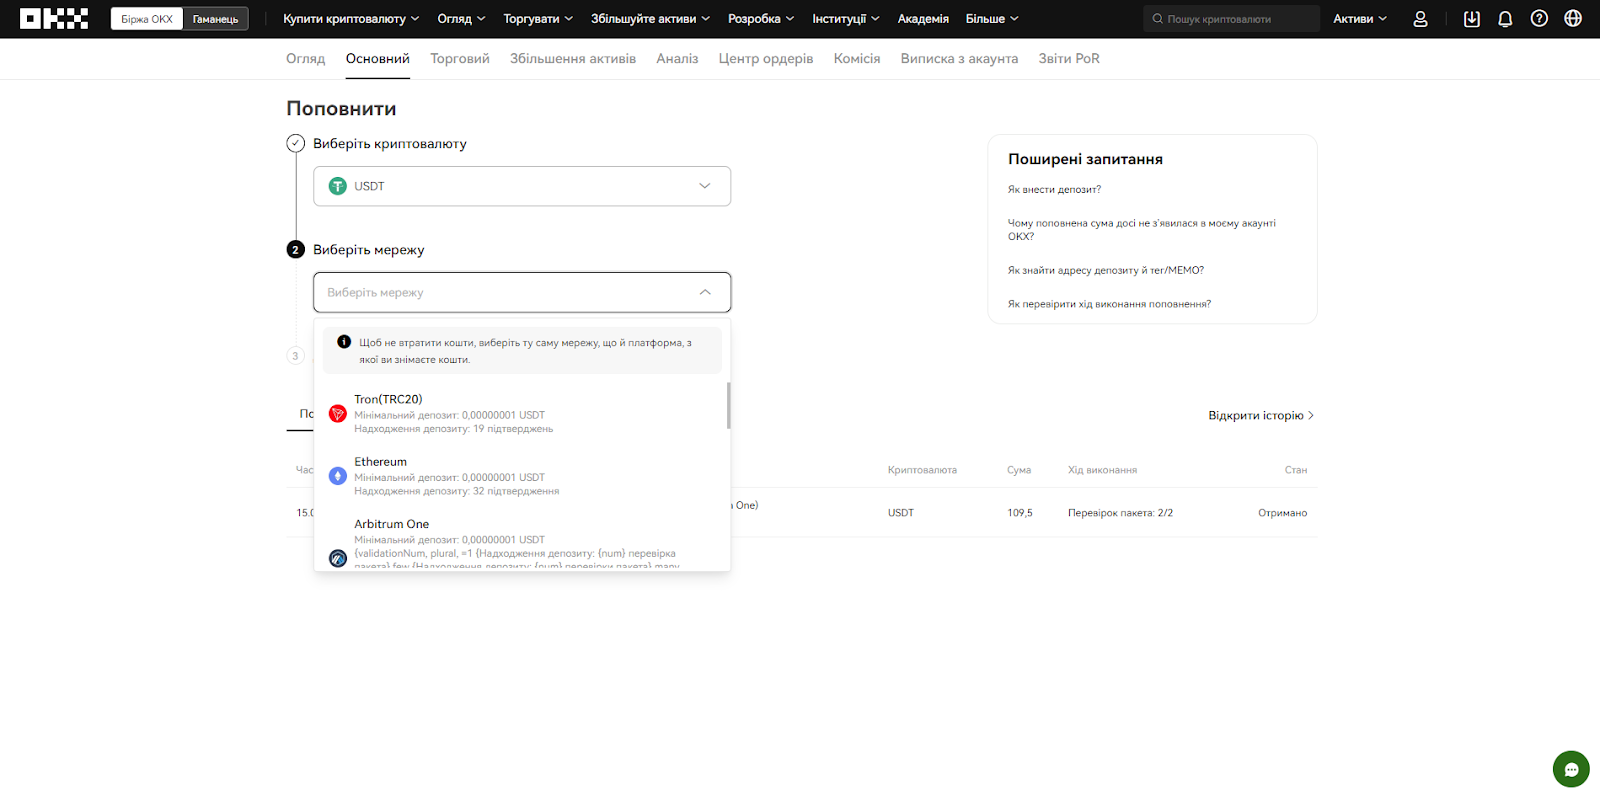
Task: Open Центр ордерів tab
Action: pos(766,58)
